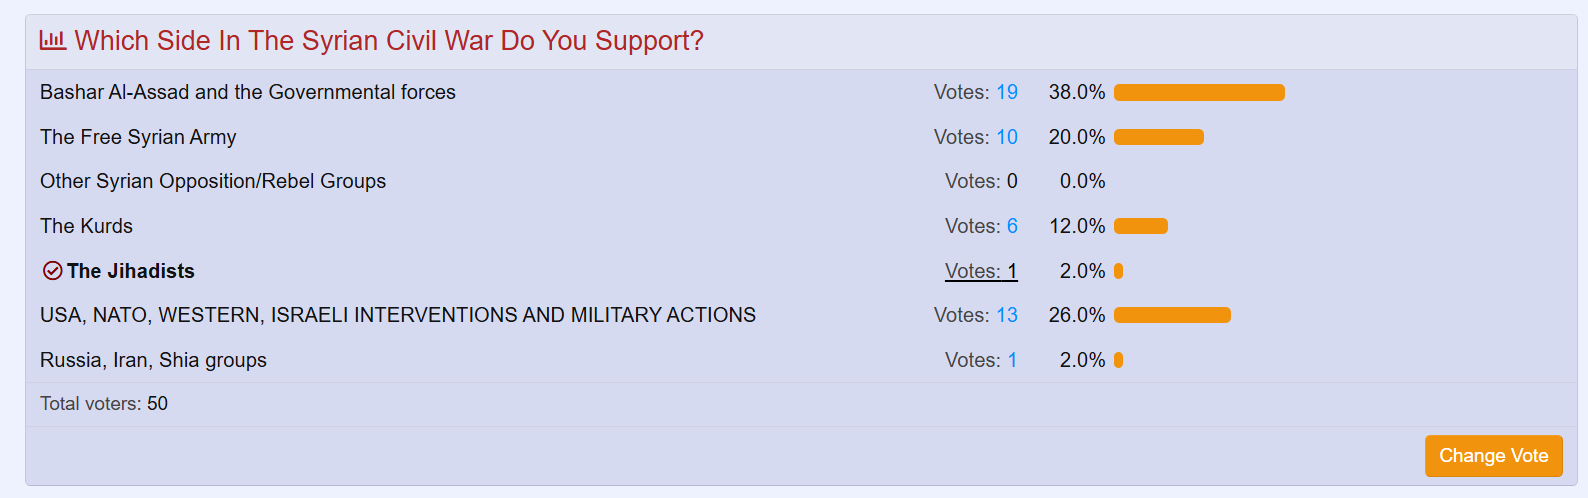Open the 19 votes link for Bashar Al-Assad

(1007, 92)
